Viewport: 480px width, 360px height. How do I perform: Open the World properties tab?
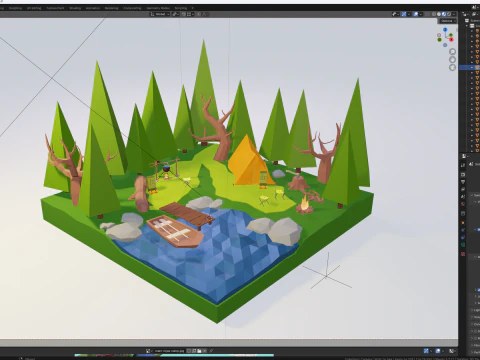(463, 204)
